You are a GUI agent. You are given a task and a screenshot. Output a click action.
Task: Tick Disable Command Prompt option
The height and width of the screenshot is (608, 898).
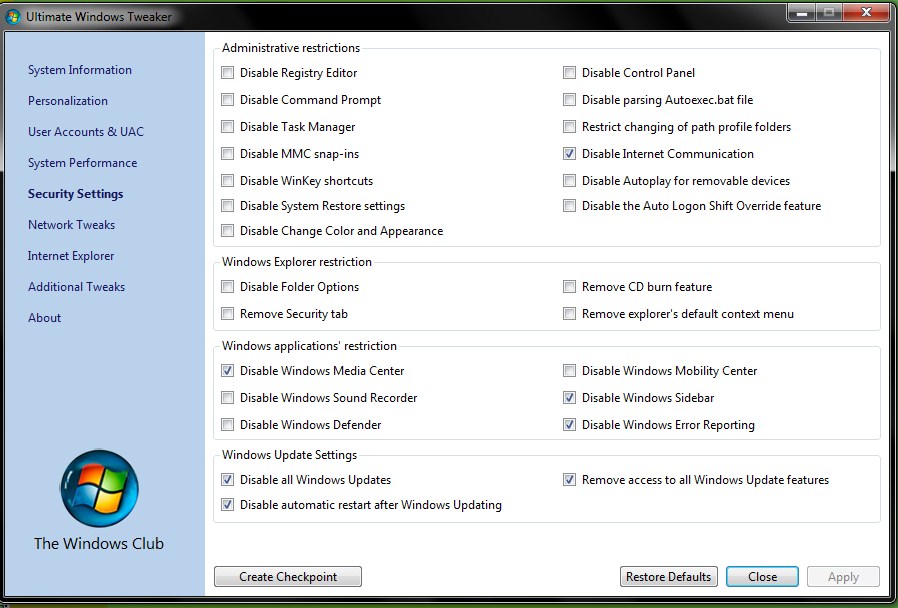click(x=227, y=100)
